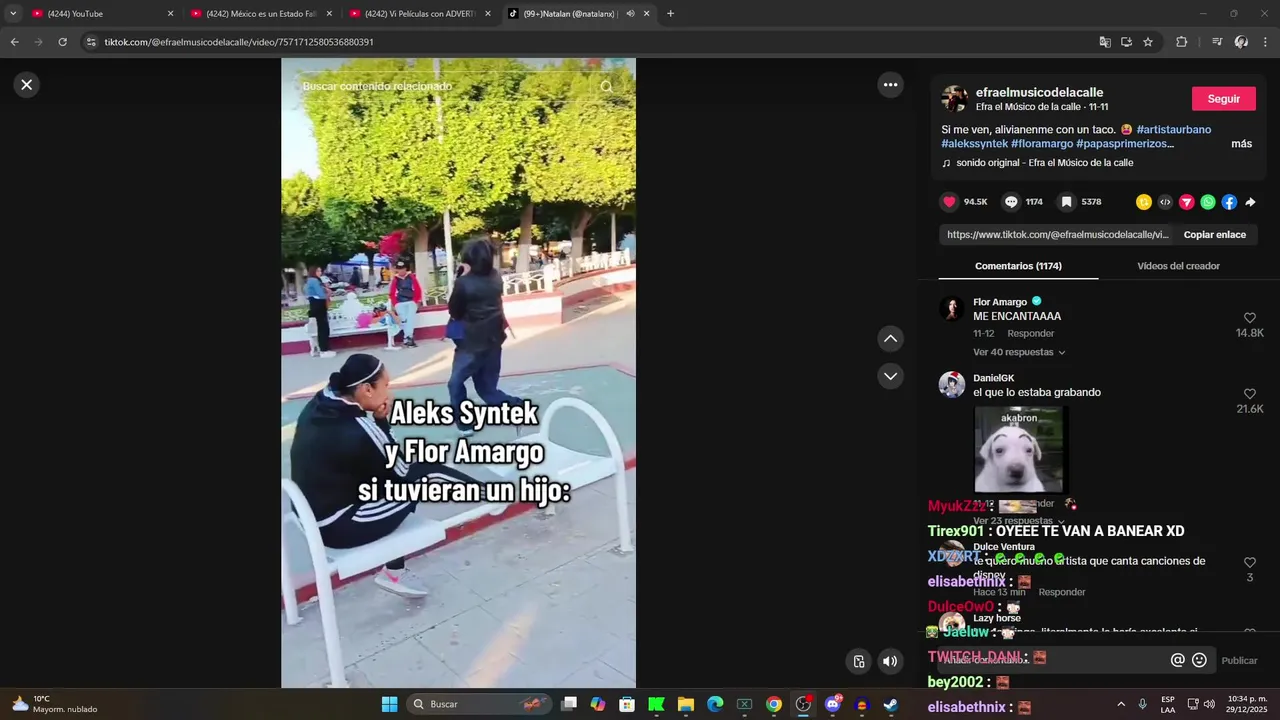Expand 'Ver 40 respuestas' under Flor Amargo
This screenshot has height=720, width=1280.
1019,352
